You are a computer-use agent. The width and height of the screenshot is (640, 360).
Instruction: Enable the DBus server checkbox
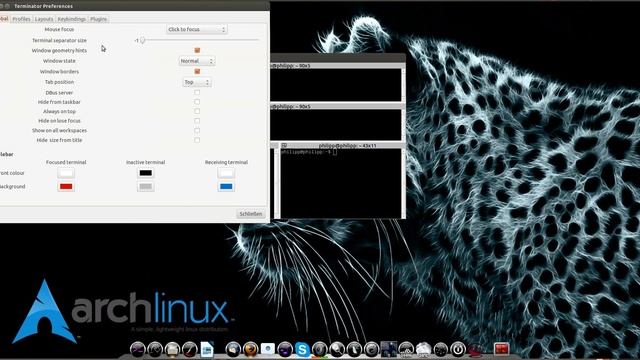(197, 93)
